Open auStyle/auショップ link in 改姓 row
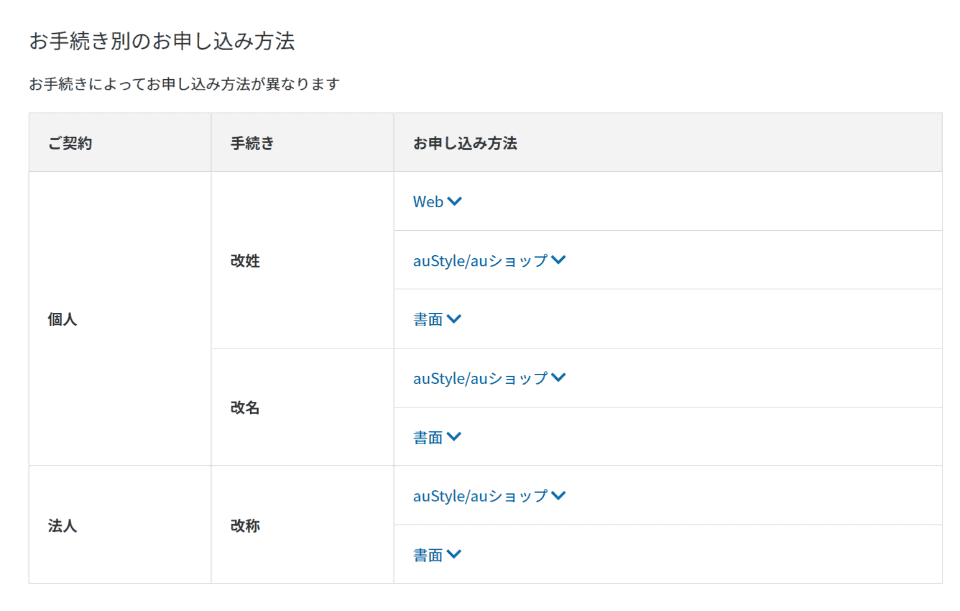Screen dimensions: 960x611 [x=489, y=260]
